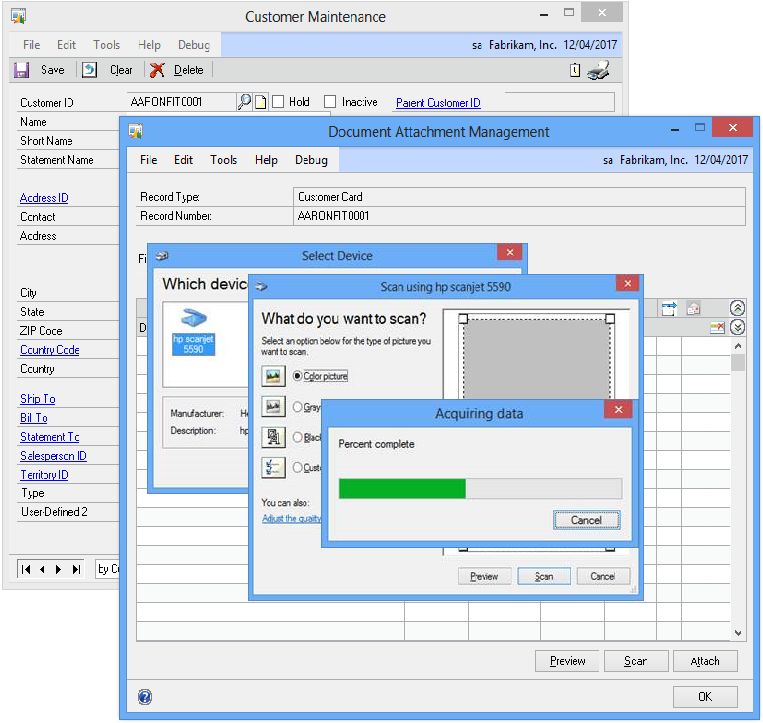Click the Custom Settings icon
Viewport: 763px width, 723px height.
pos(273,468)
